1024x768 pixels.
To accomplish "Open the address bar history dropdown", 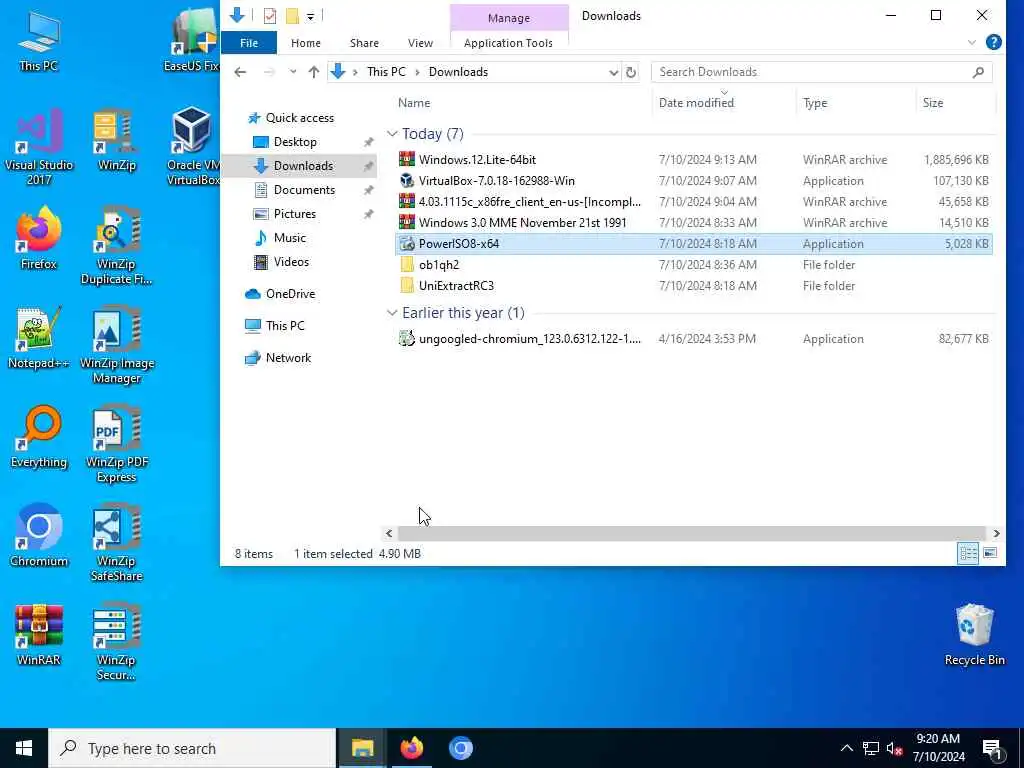I will (x=613, y=72).
